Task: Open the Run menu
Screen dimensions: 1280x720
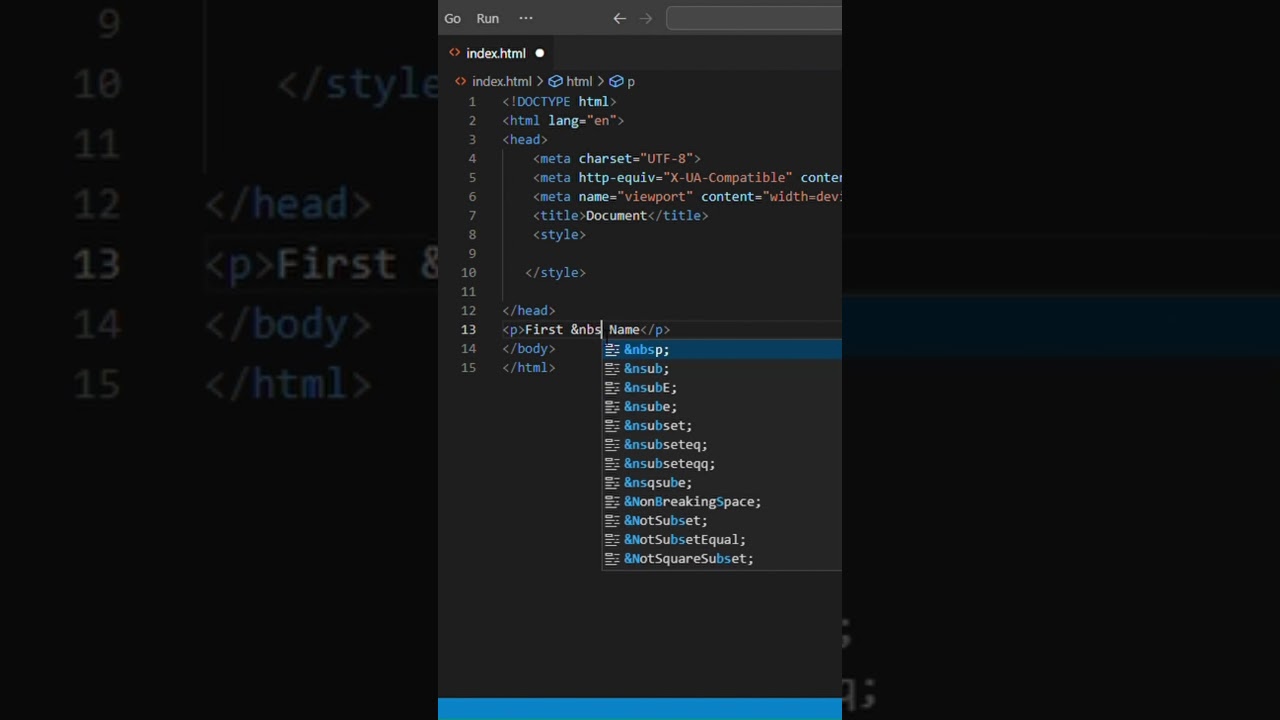Action: coord(487,18)
